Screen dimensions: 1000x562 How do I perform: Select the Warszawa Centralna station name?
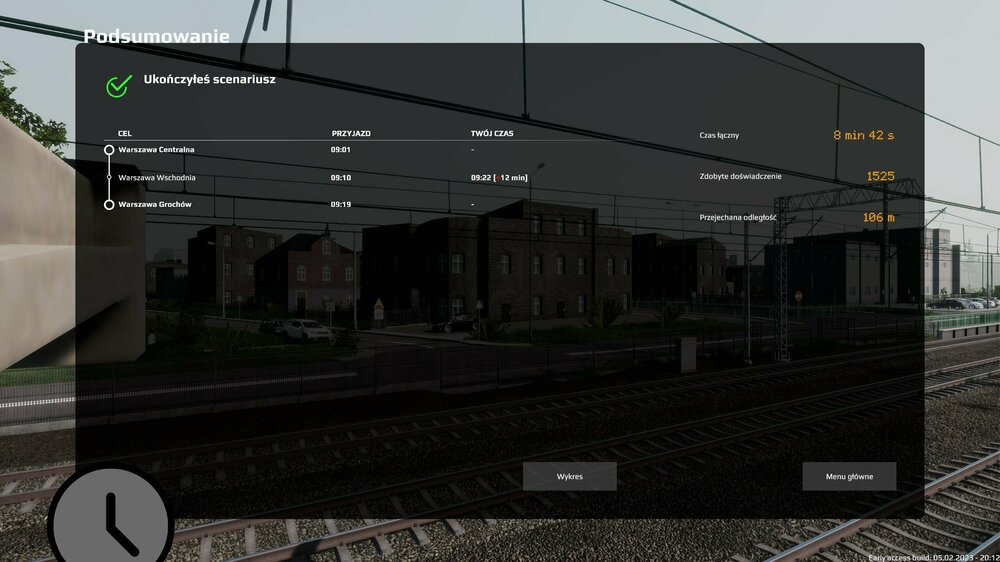[x=156, y=150]
